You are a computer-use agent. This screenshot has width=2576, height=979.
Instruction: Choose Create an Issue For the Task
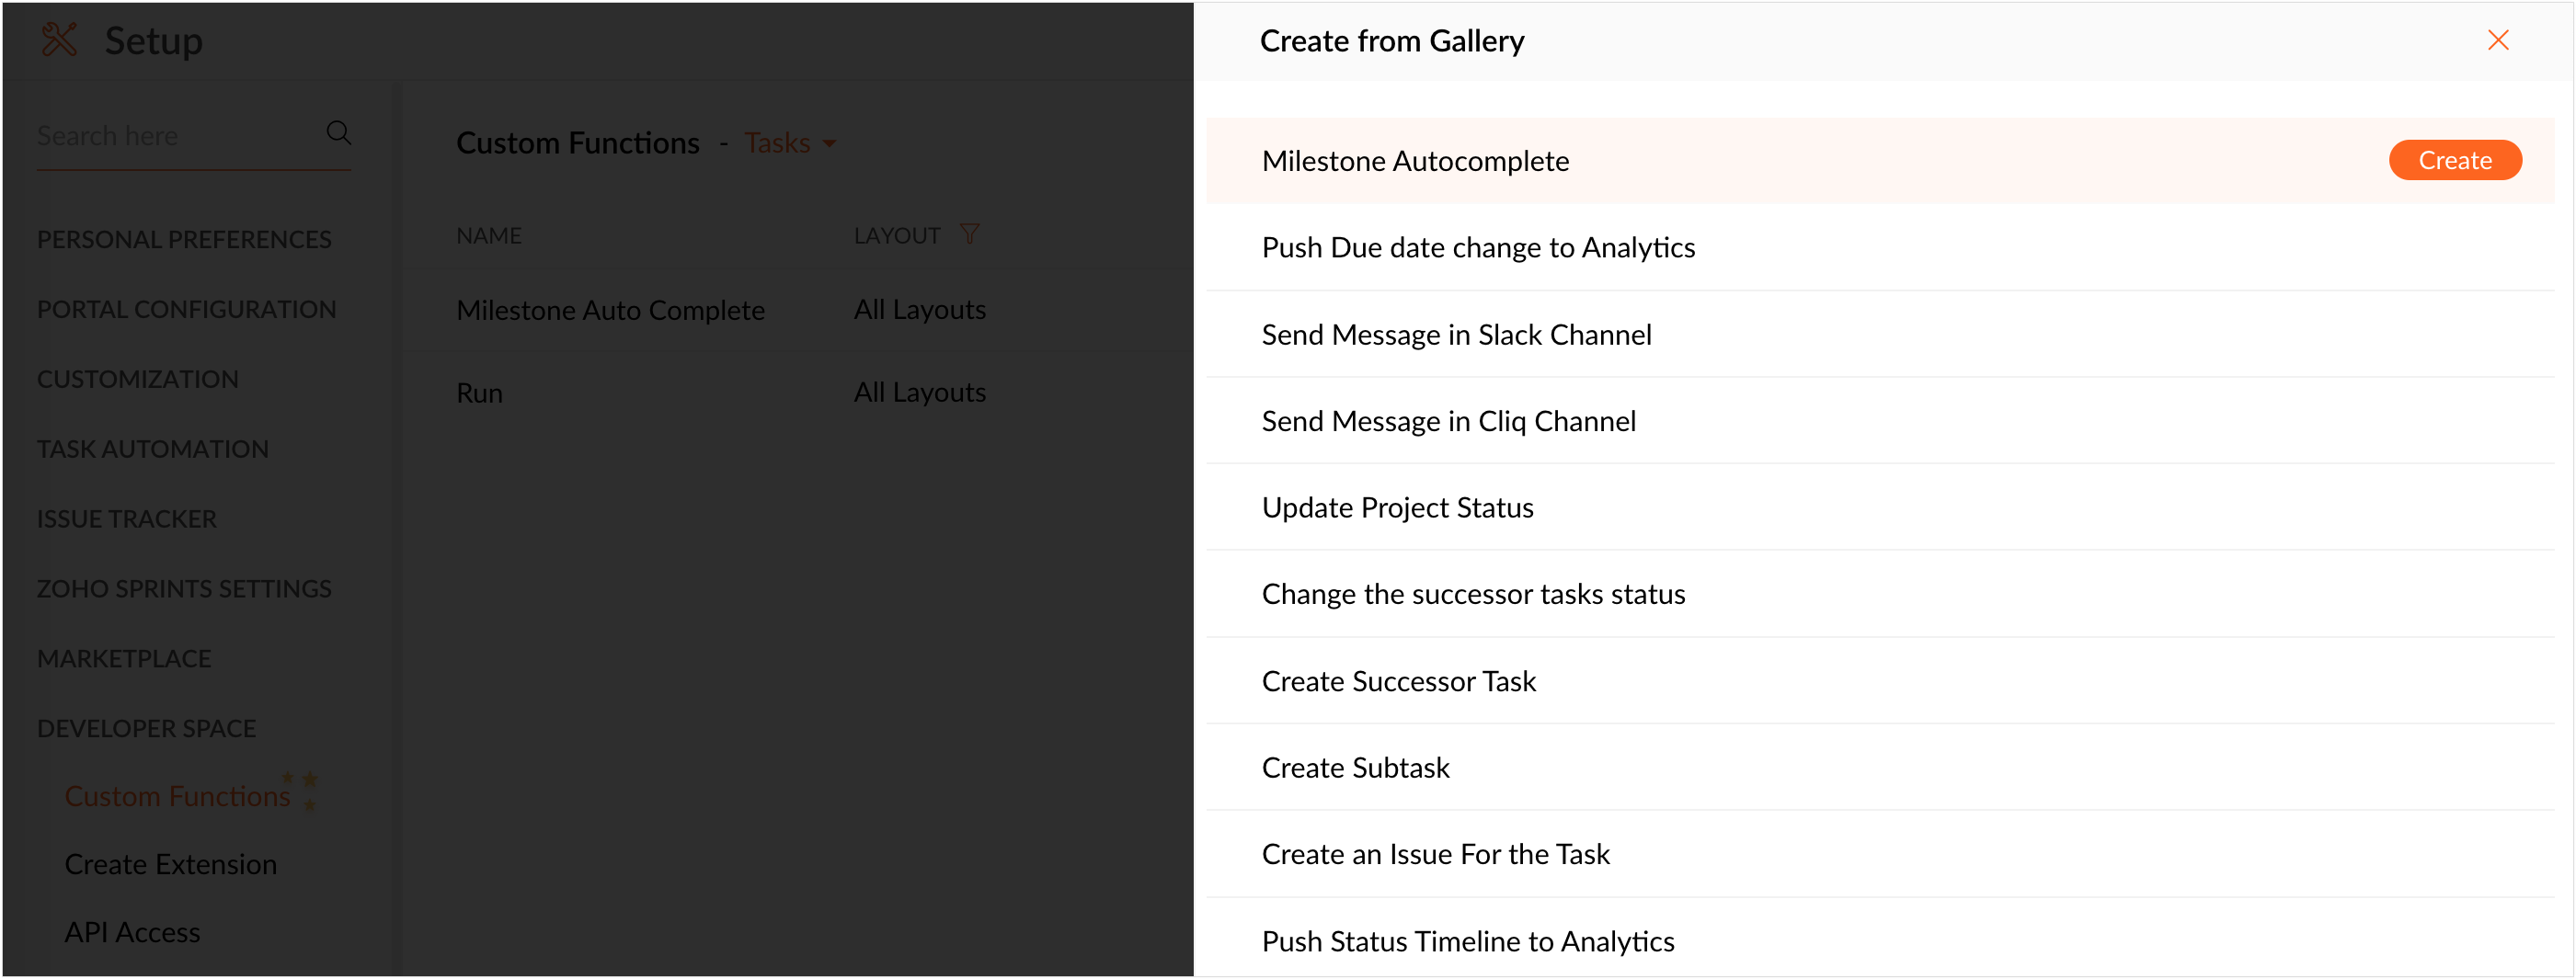pos(1435,854)
